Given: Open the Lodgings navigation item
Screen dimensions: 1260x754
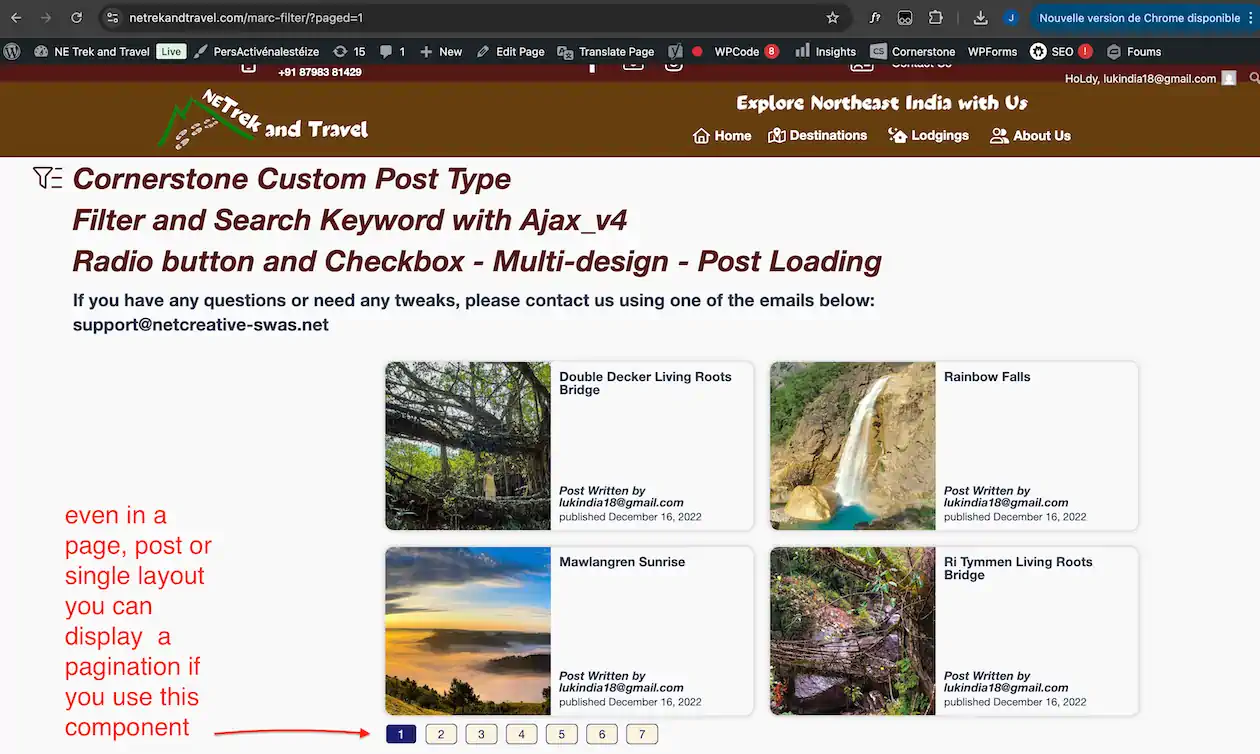Looking at the screenshot, I should point(928,136).
